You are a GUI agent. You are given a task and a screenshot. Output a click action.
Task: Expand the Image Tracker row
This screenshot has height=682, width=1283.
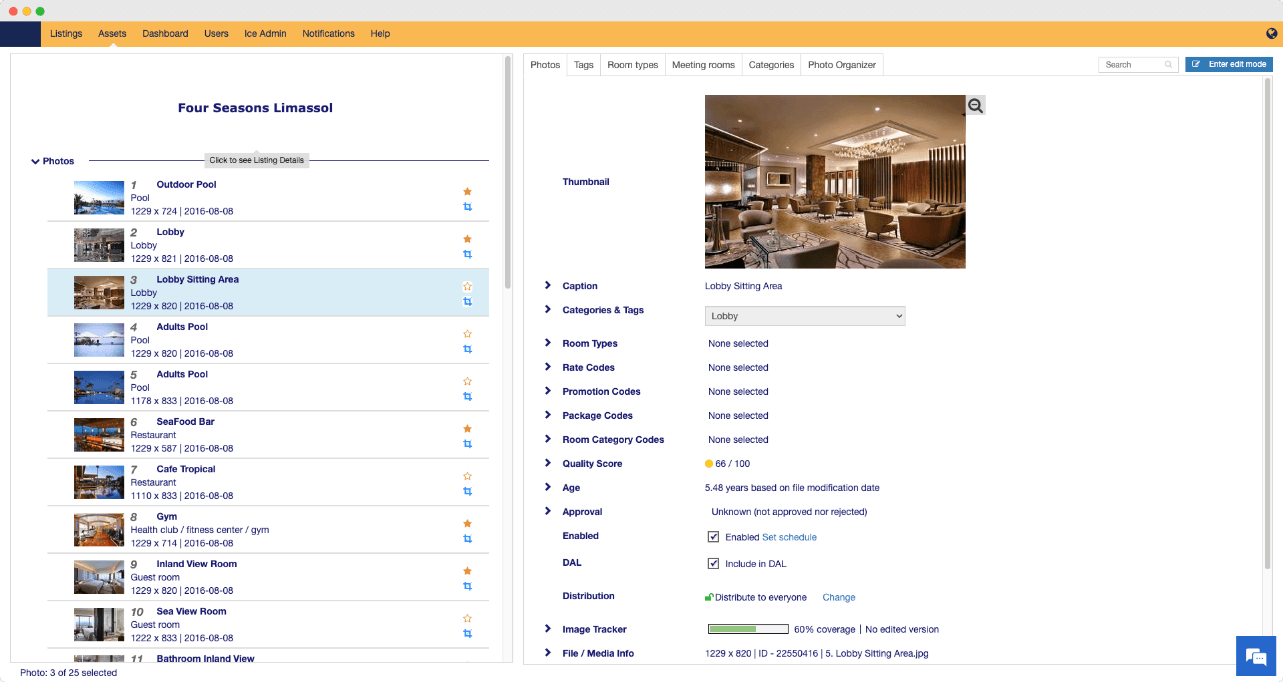coord(548,629)
